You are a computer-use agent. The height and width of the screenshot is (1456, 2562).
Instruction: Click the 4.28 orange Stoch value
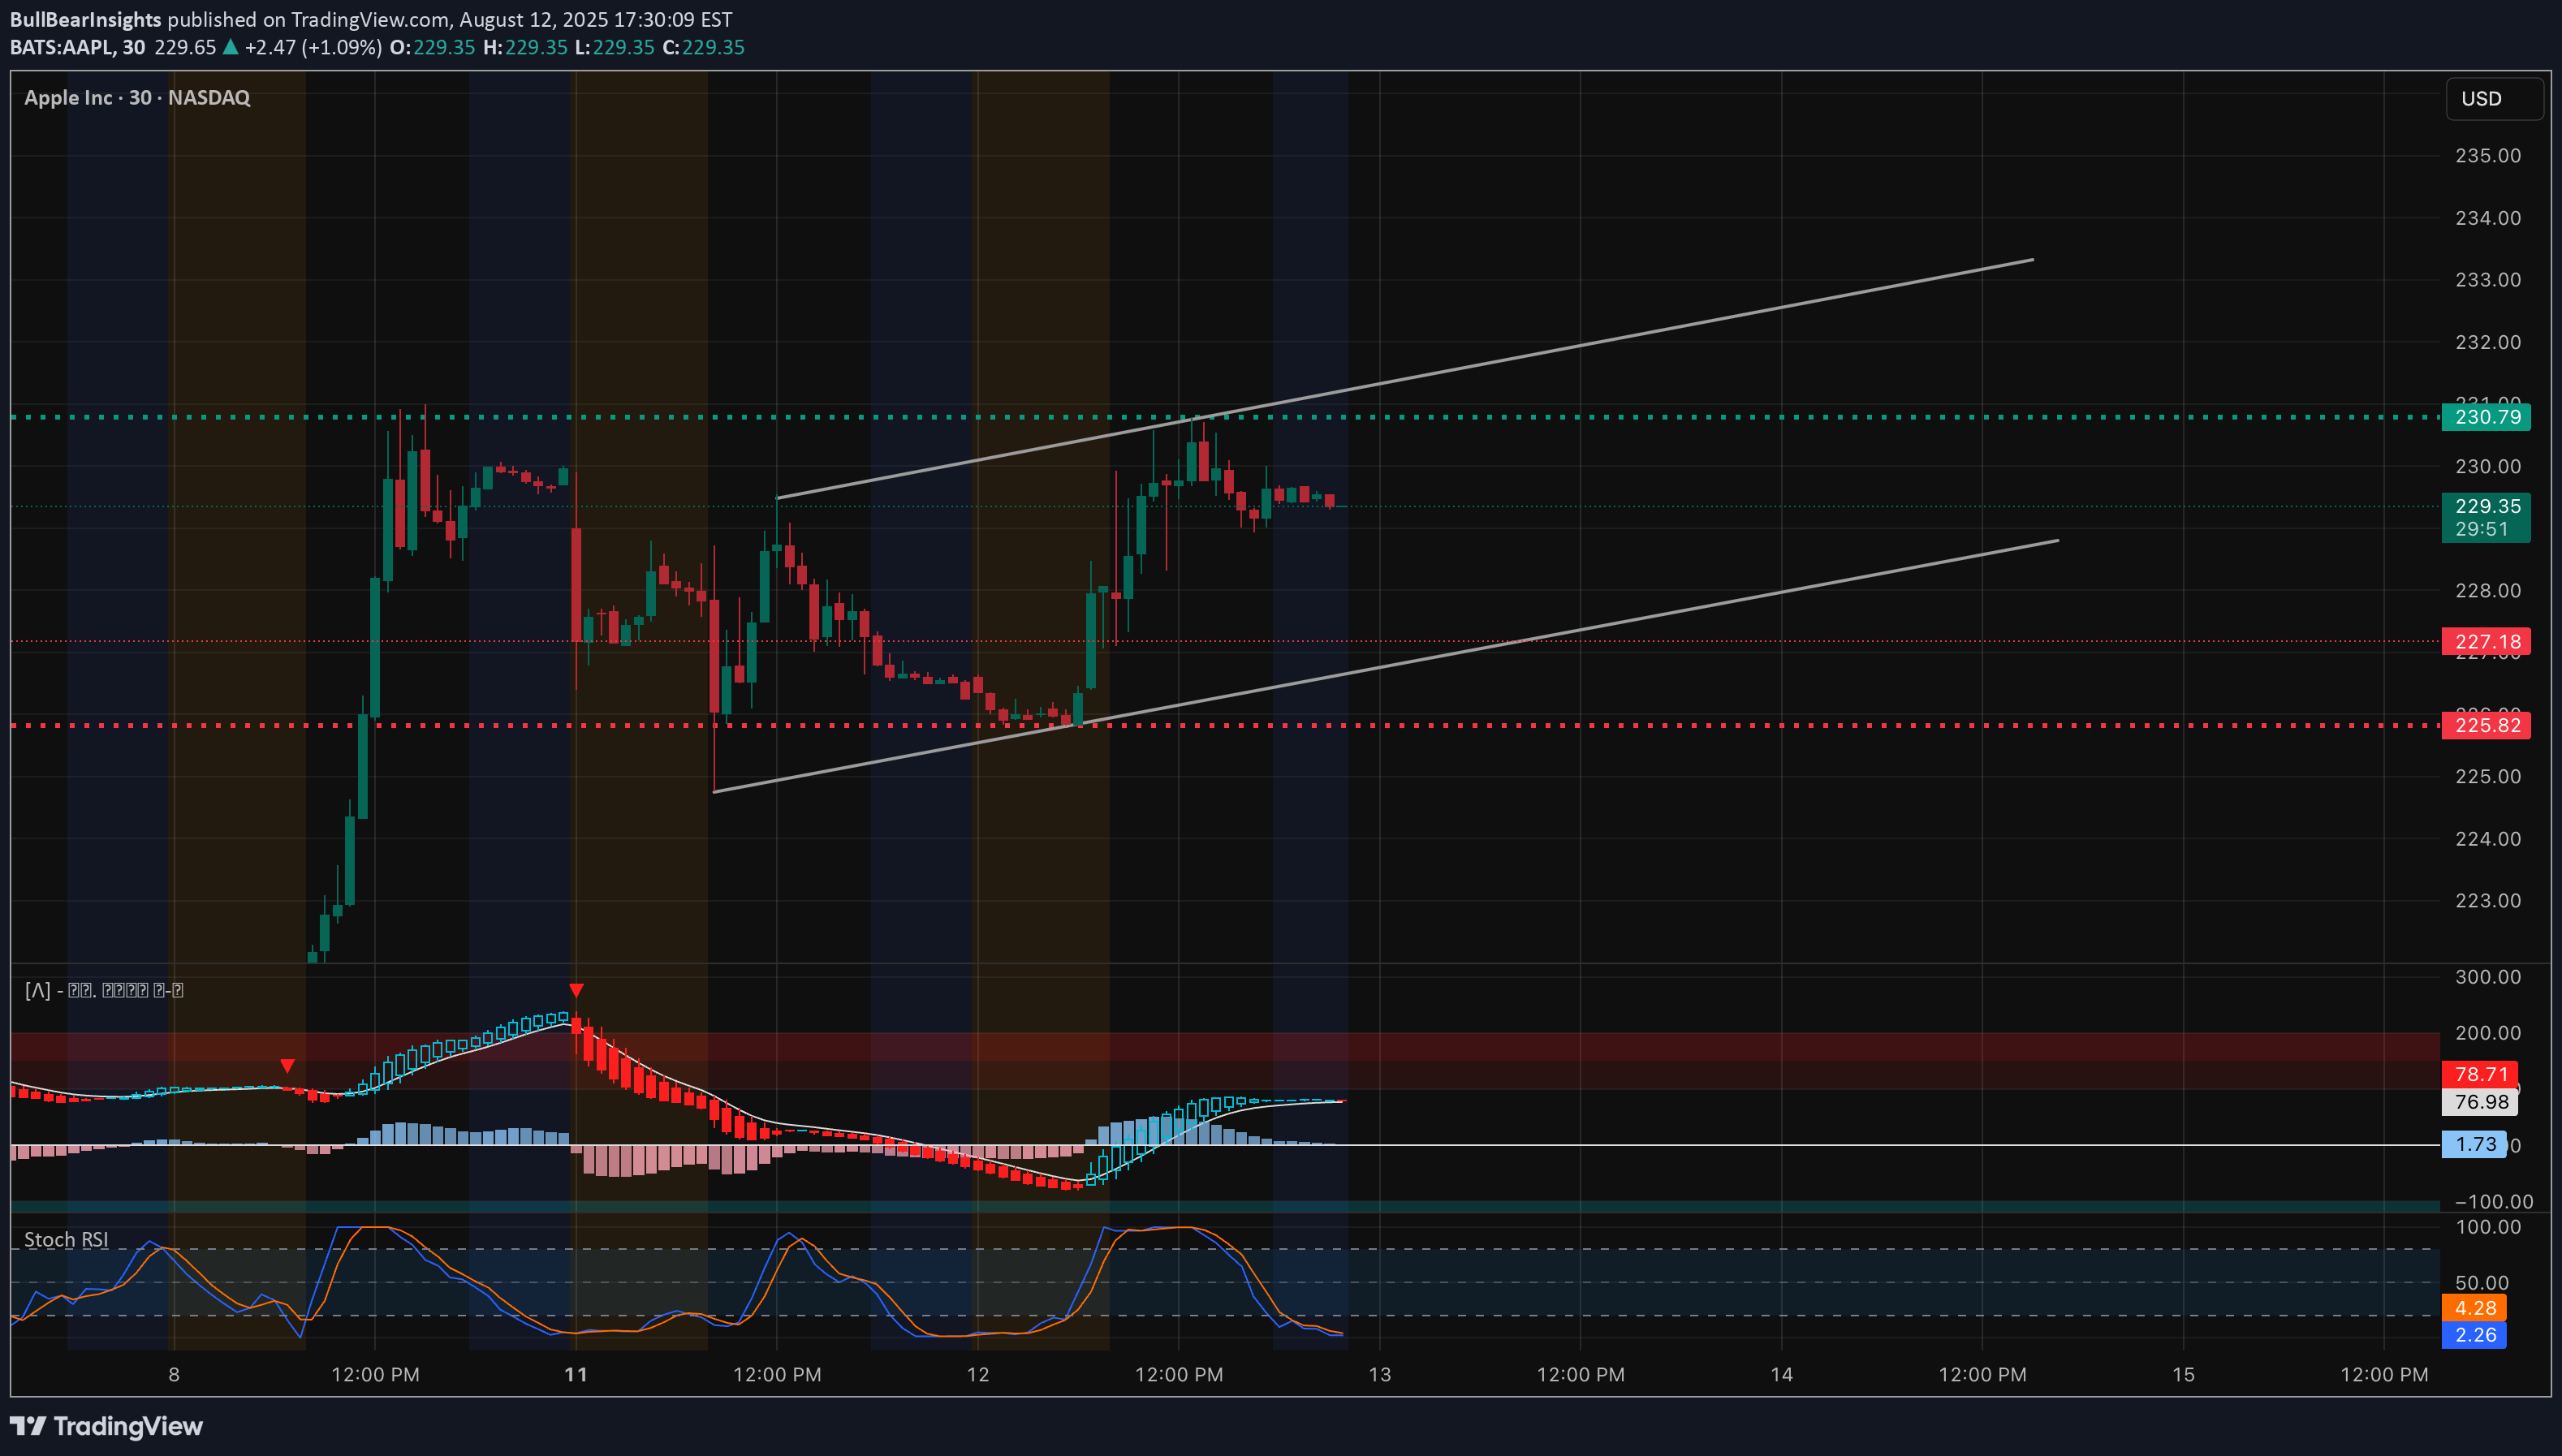coord(2474,1308)
